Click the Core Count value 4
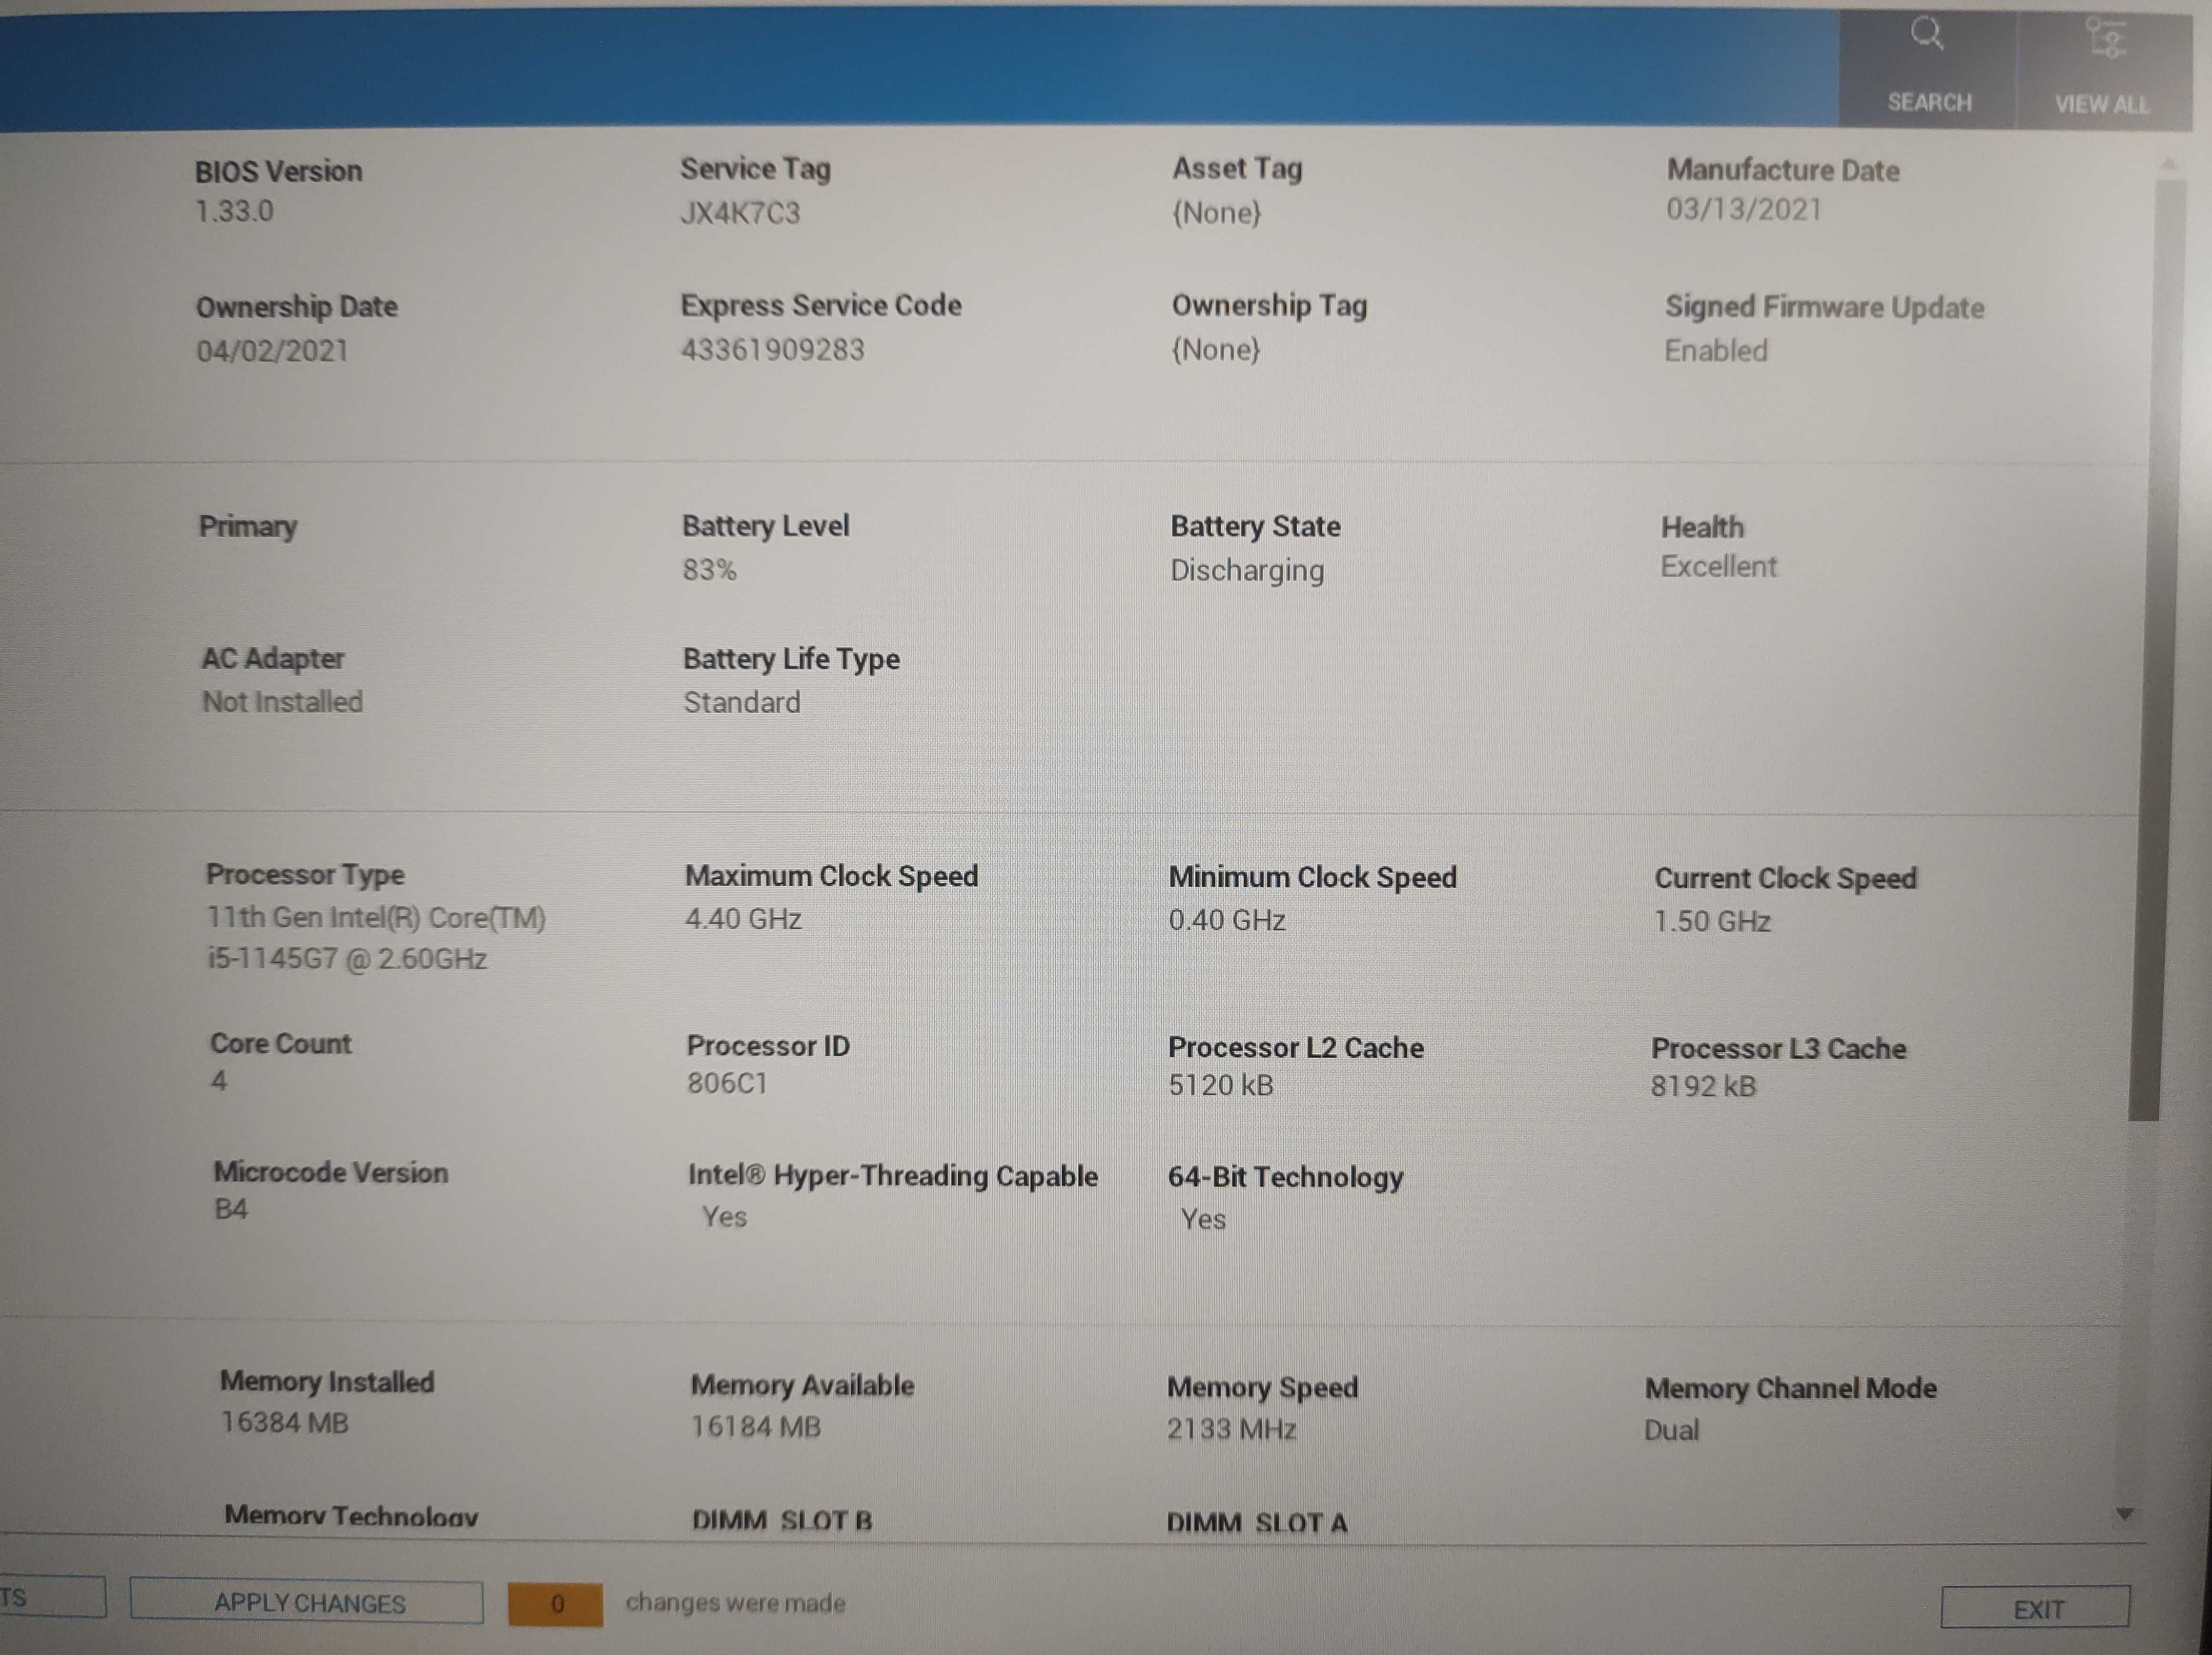 [x=219, y=1081]
